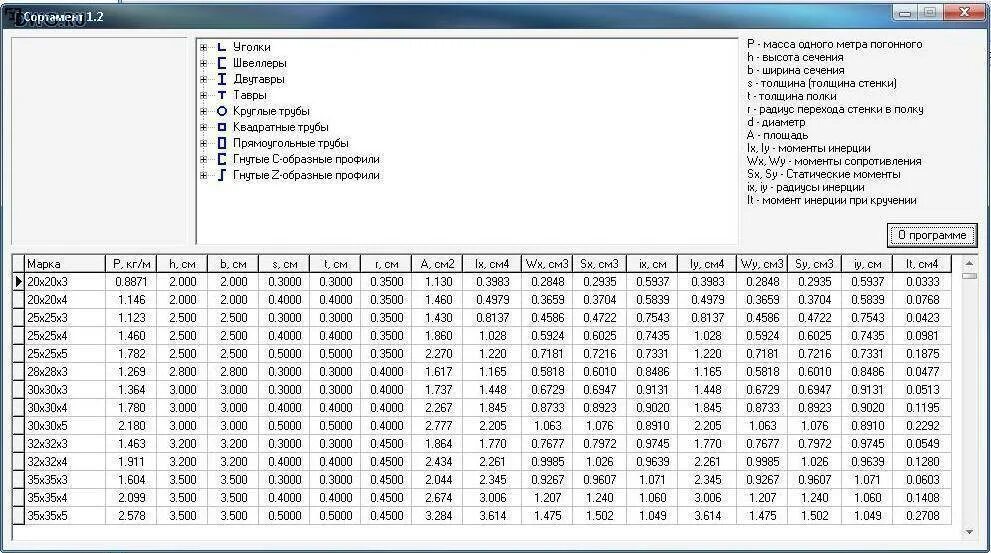The width and height of the screenshot is (991, 553).
Task: Click the table vertical scrollbar thumb
Action: click(x=970, y=276)
